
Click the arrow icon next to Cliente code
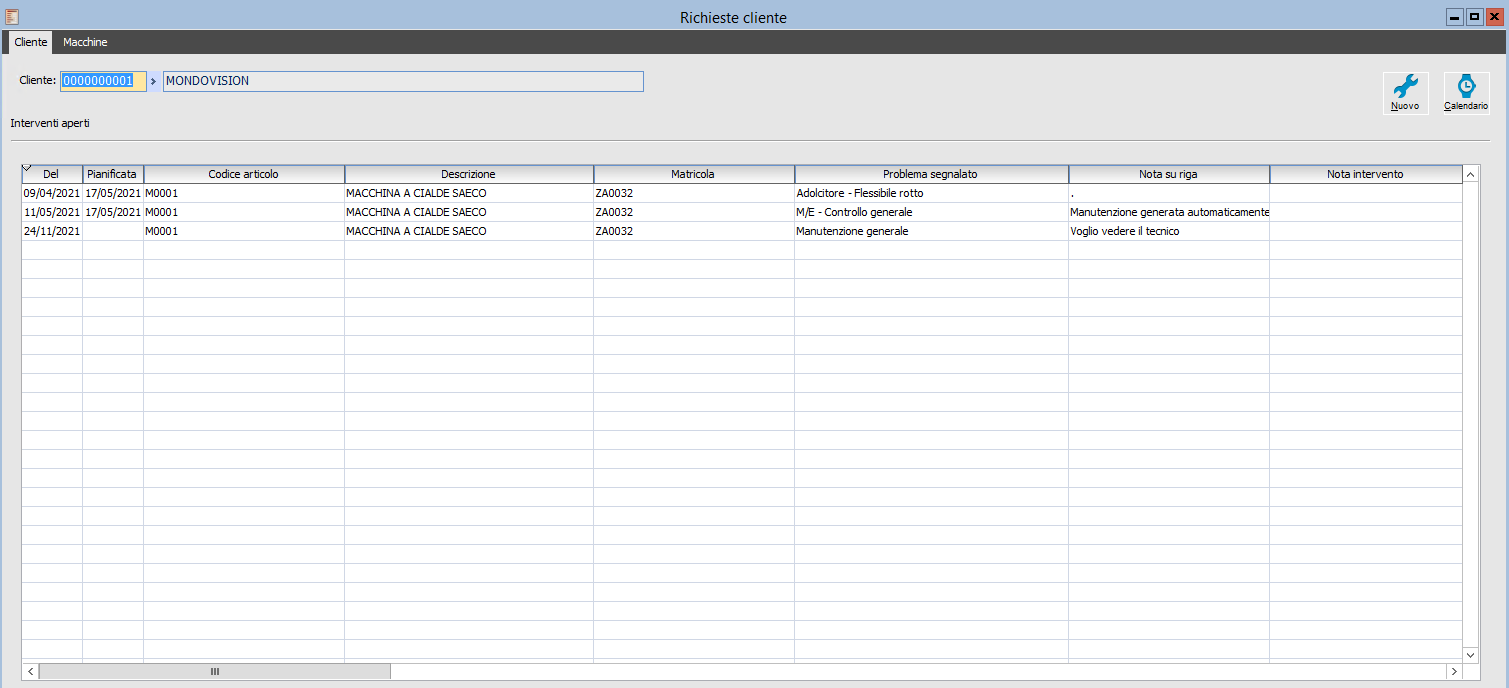154,81
